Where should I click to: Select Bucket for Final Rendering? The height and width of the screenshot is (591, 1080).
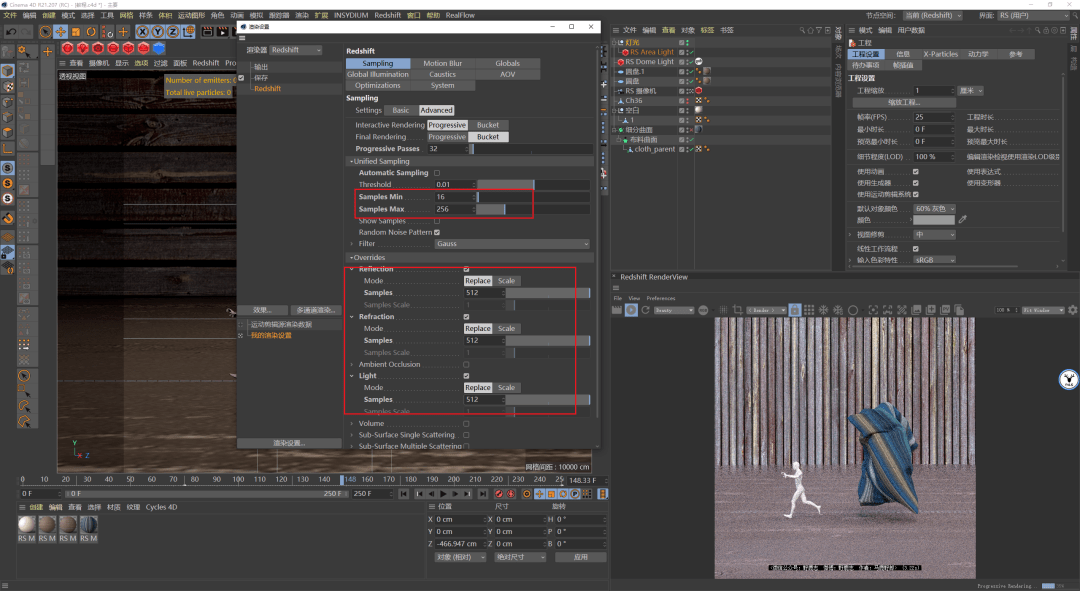point(488,137)
